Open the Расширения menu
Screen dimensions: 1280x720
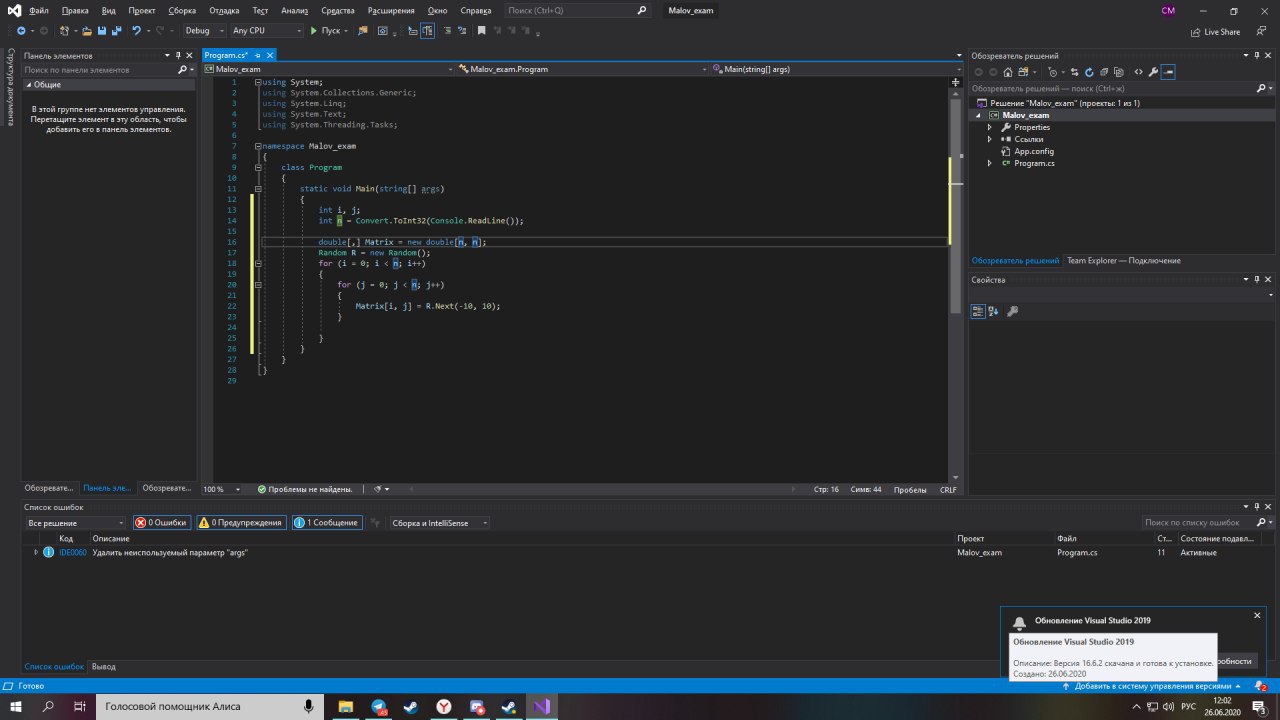pos(392,10)
